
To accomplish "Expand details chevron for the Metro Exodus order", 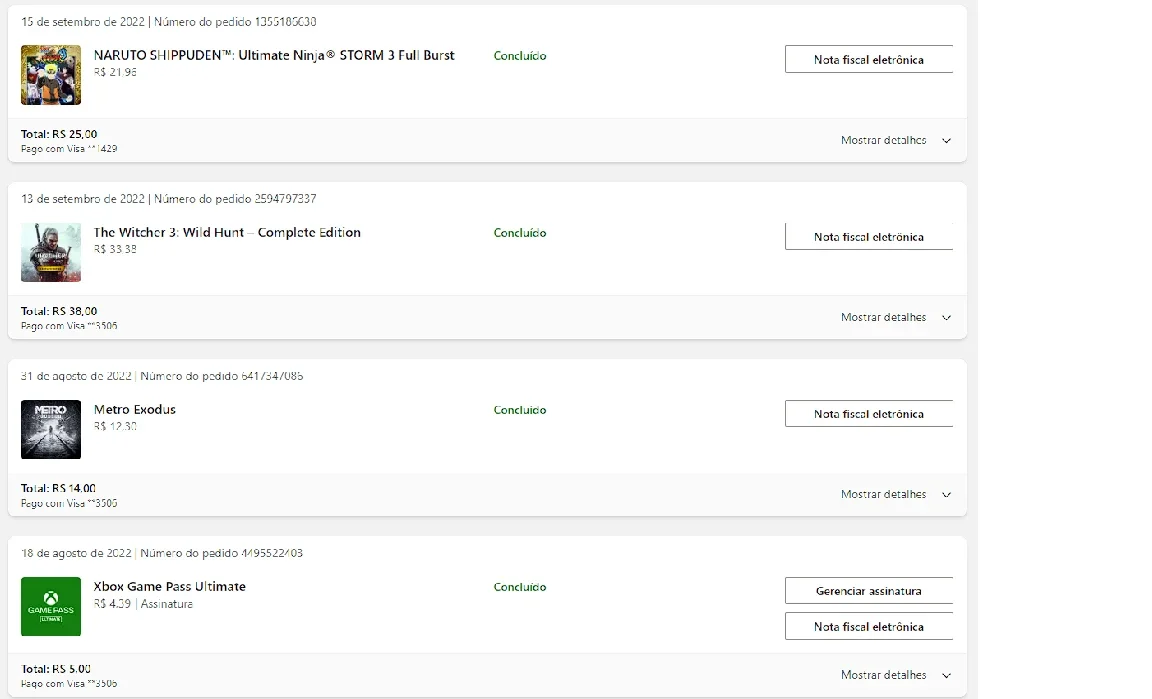I will [x=946, y=495].
